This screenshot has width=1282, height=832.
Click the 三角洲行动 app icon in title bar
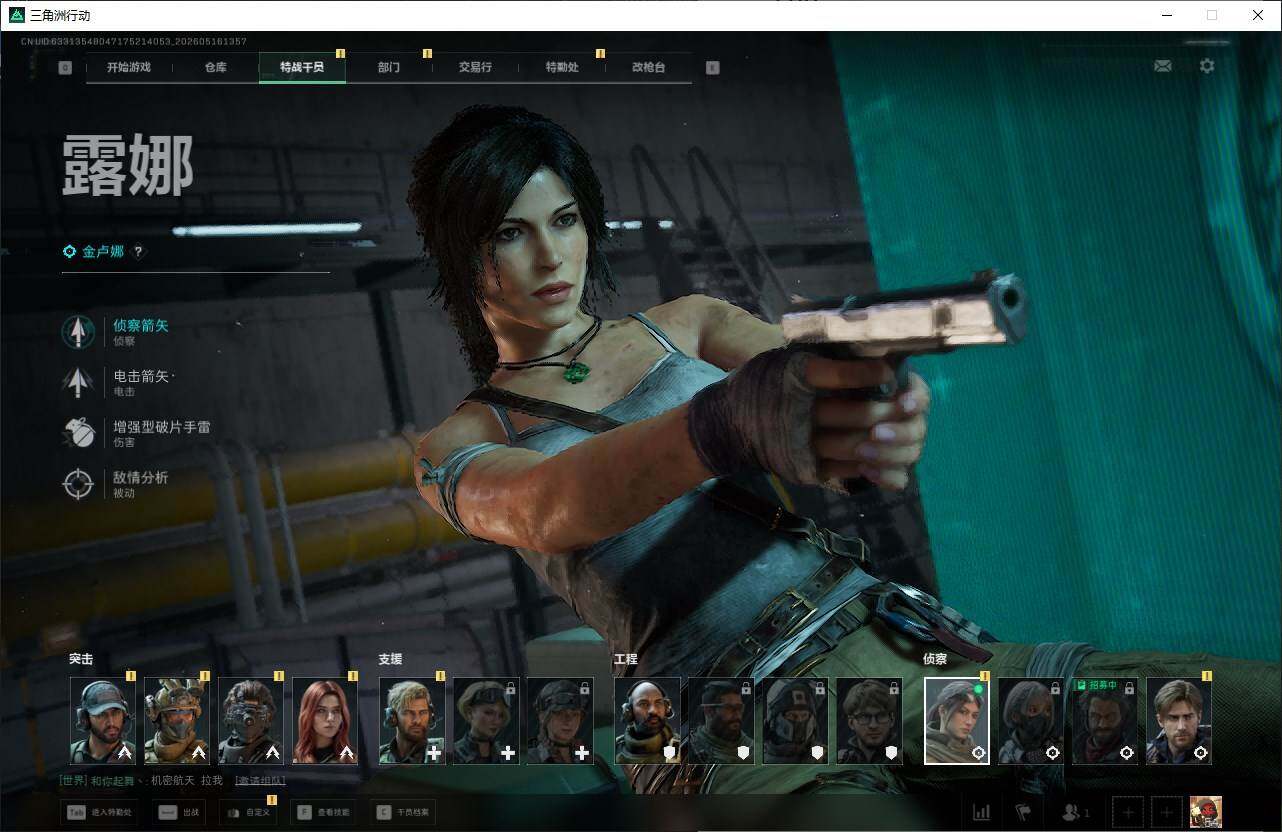pos(16,15)
